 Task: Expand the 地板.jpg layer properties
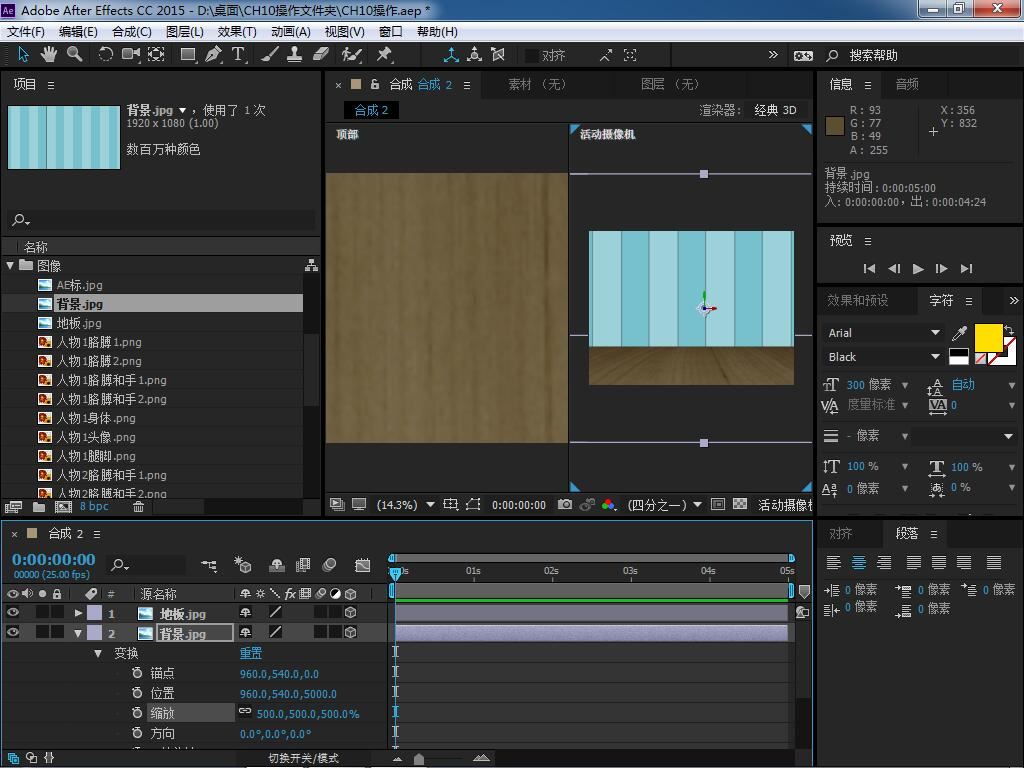click(x=78, y=613)
